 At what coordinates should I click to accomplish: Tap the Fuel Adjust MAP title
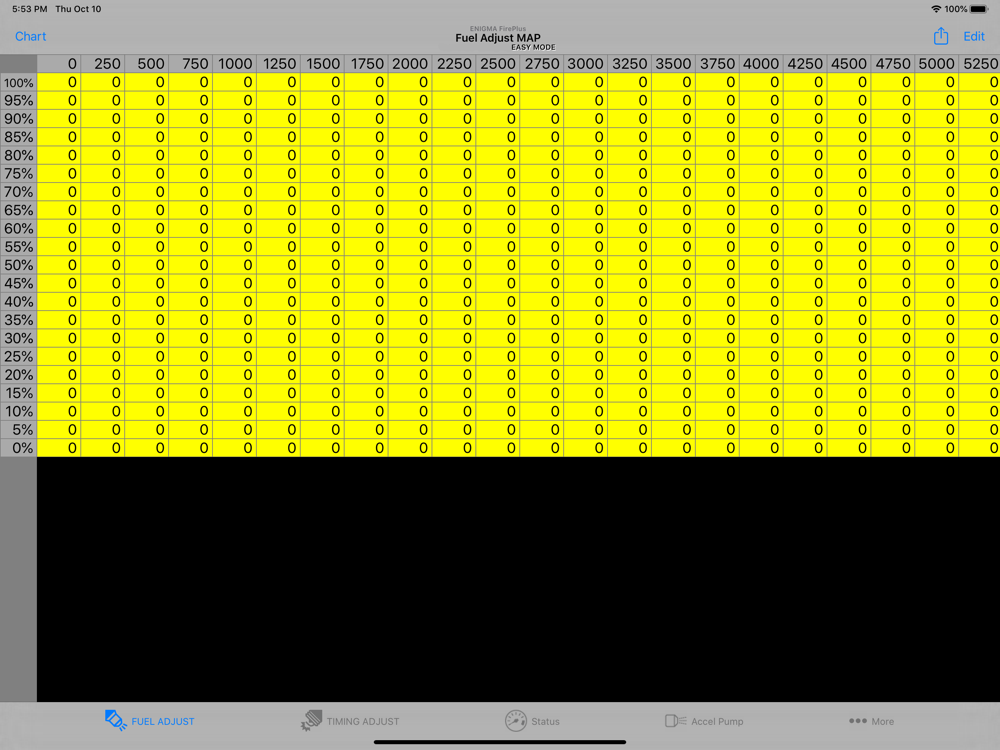tap(497, 38)
